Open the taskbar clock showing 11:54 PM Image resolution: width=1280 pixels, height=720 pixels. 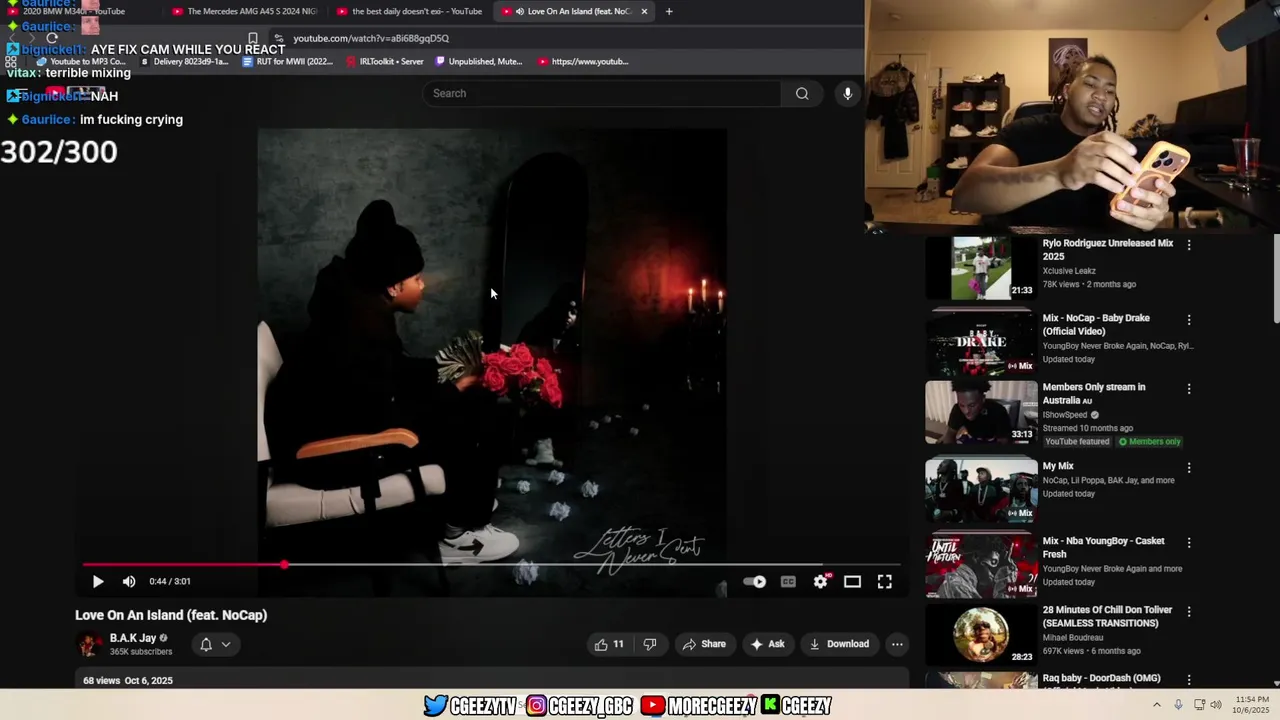(x=1252, y=705)
